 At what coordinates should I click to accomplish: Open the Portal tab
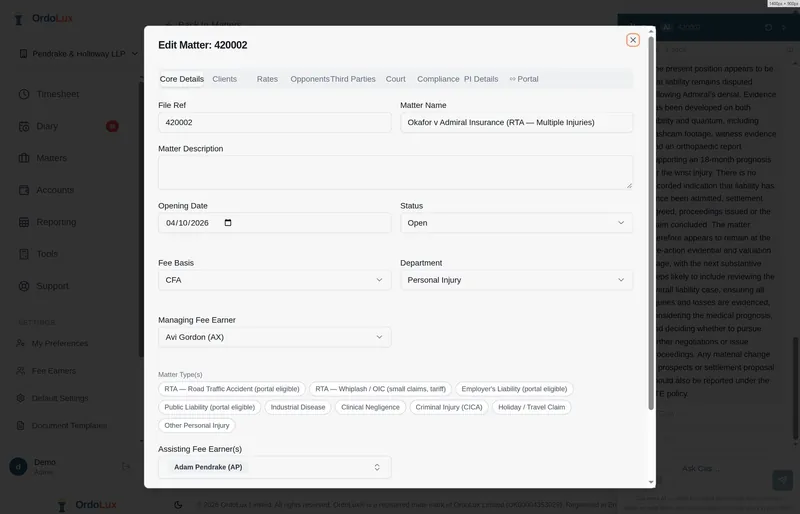point(523,79)
